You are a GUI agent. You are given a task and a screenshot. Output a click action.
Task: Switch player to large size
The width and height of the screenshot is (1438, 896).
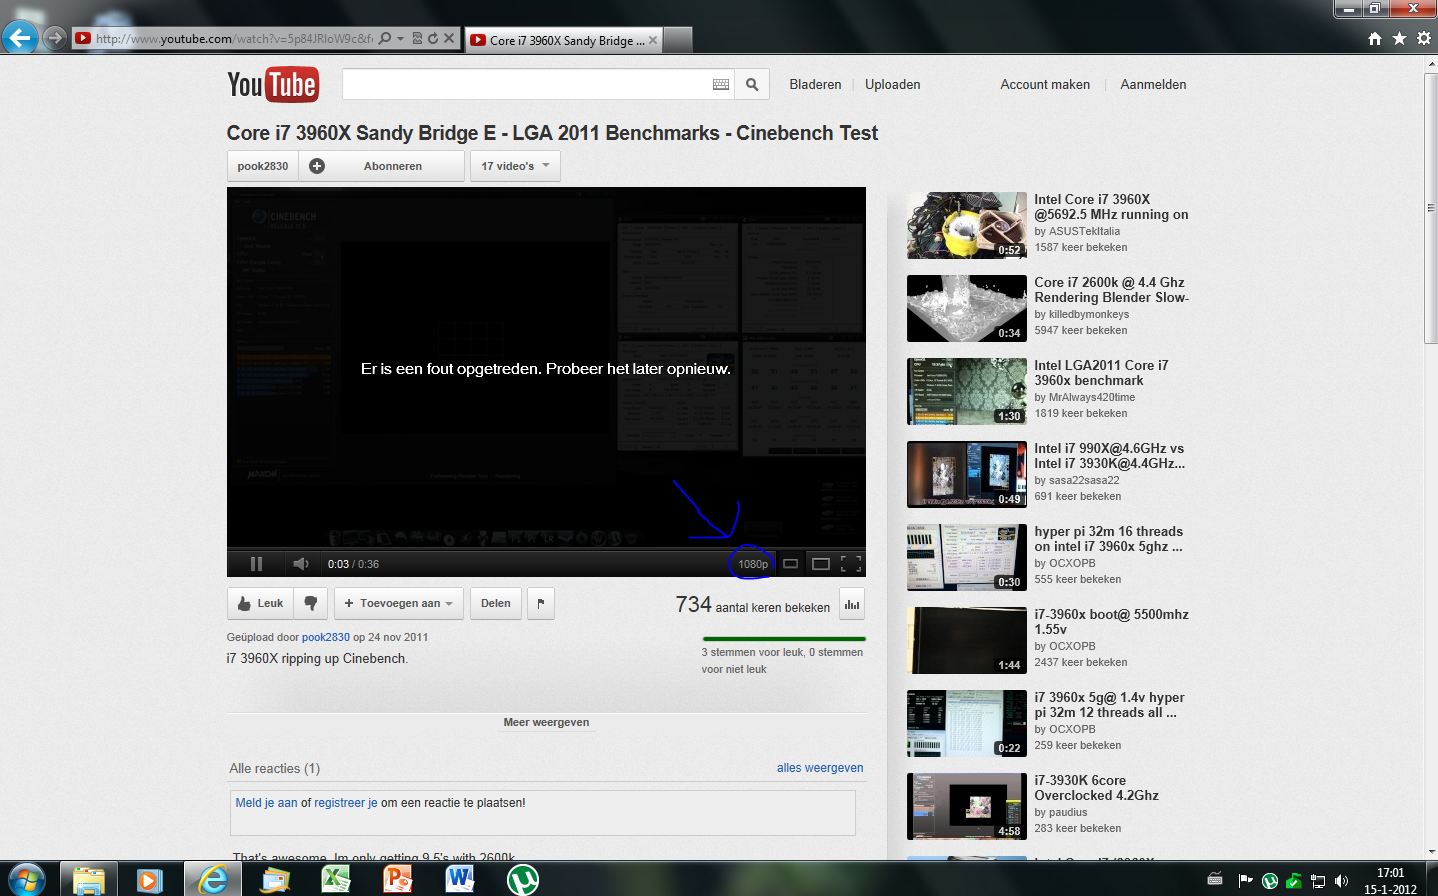[x=820, y=564]
